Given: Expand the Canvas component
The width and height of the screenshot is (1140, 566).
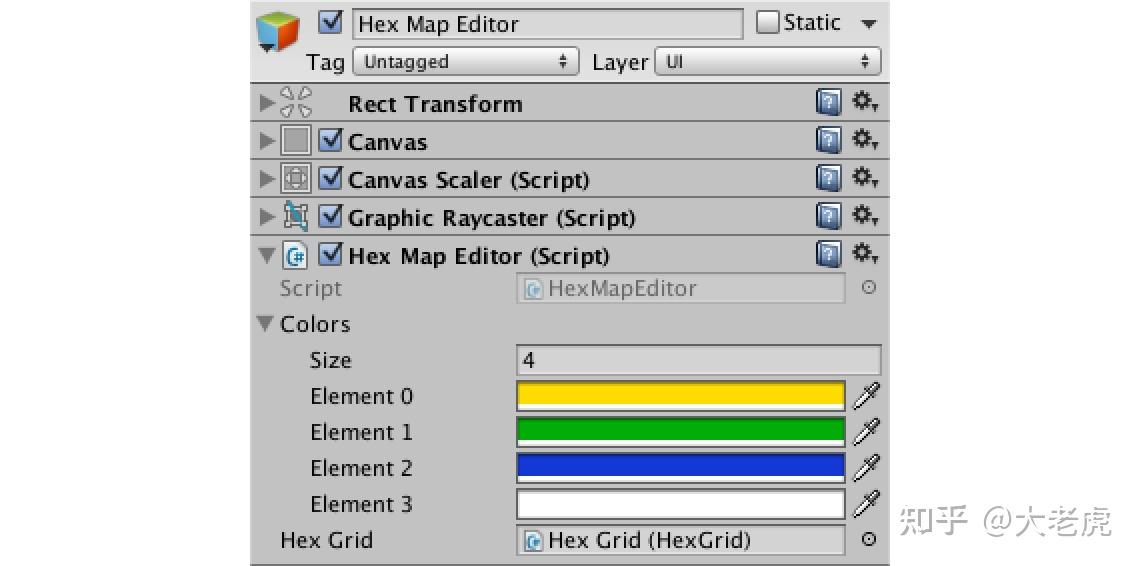Looking at the screenshot, I should coord(267,141).
